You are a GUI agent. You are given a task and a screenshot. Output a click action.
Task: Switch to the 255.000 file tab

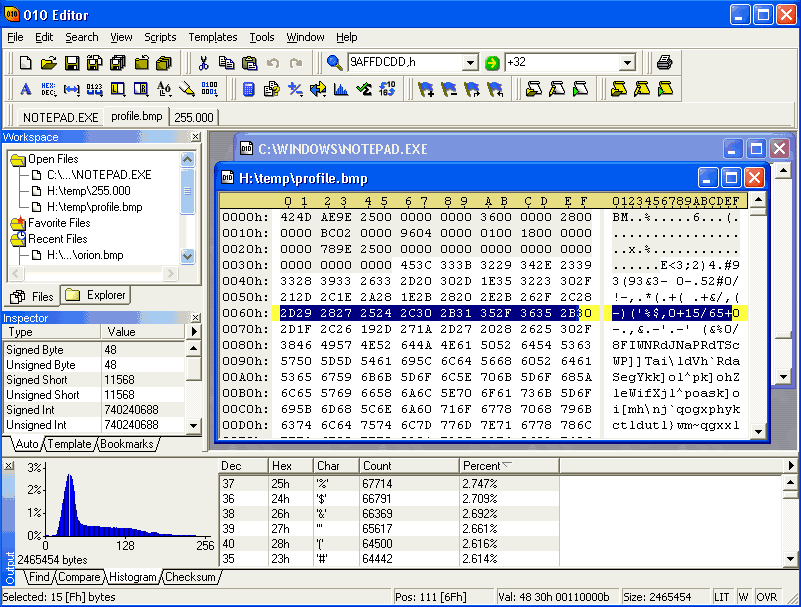tap(194, 118)
